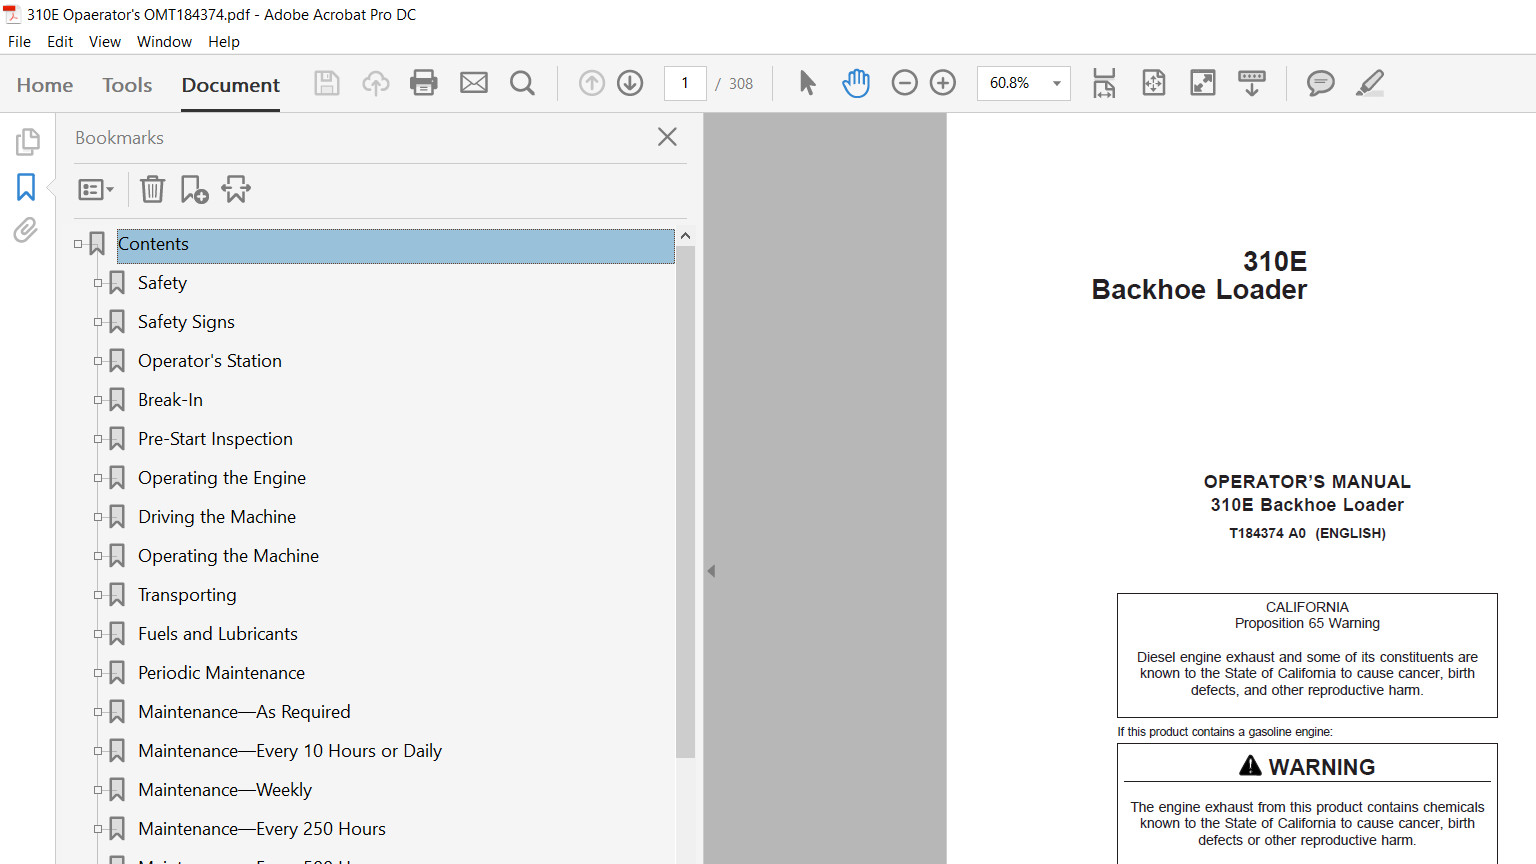Open the Help menu
The width and height of the screenshot is (1536, 864).
(x=224, y=42)
